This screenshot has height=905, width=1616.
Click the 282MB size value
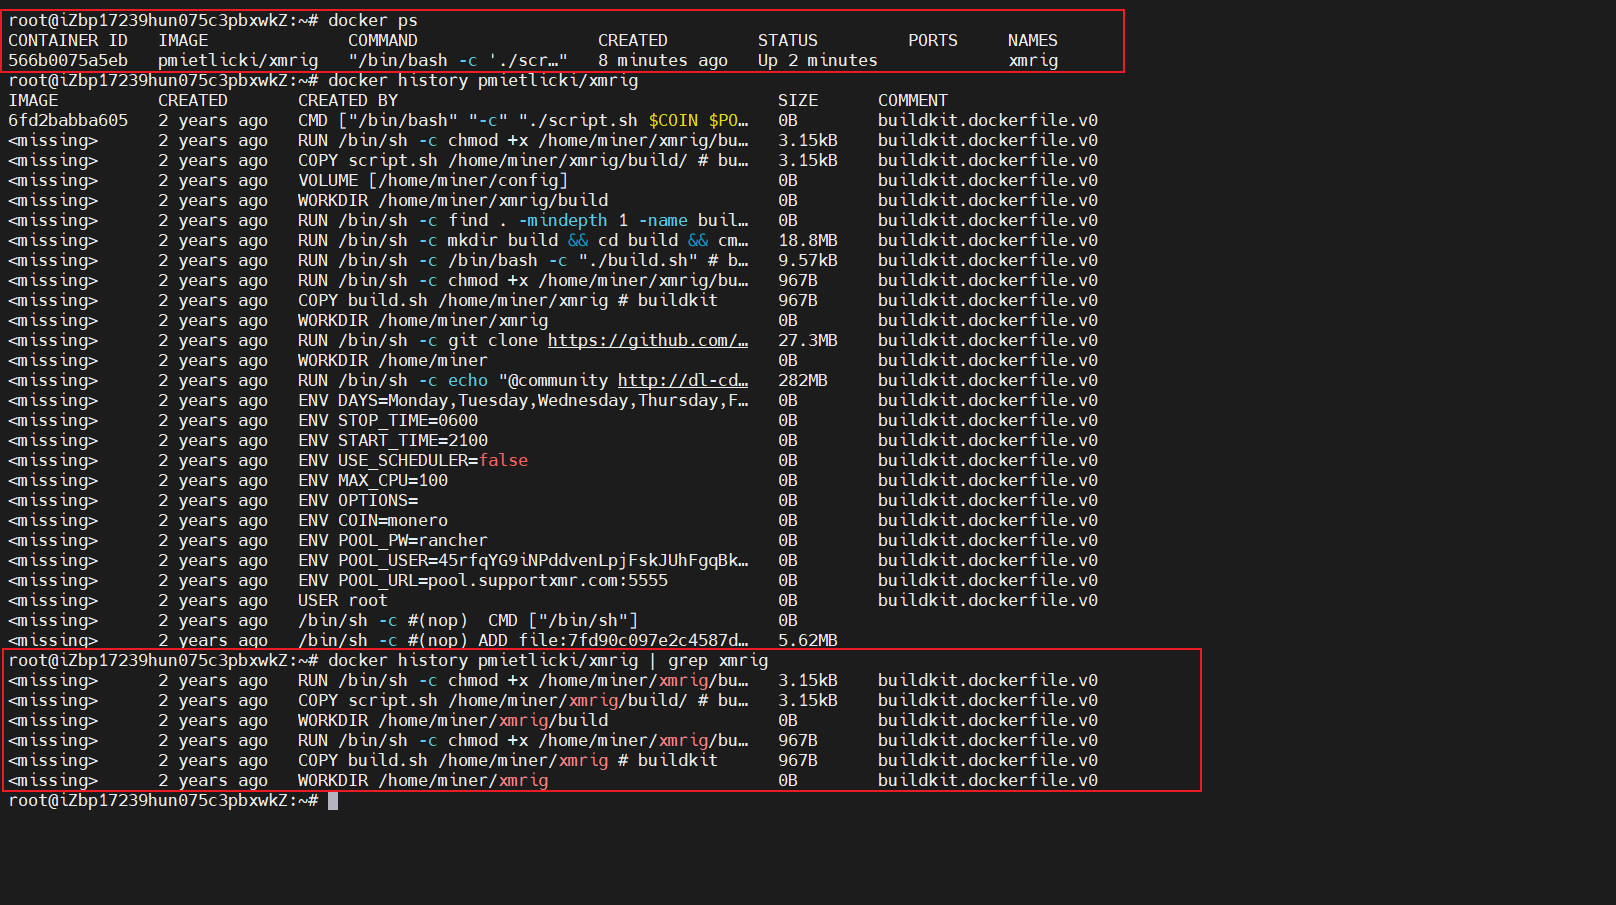pos(803,380)
